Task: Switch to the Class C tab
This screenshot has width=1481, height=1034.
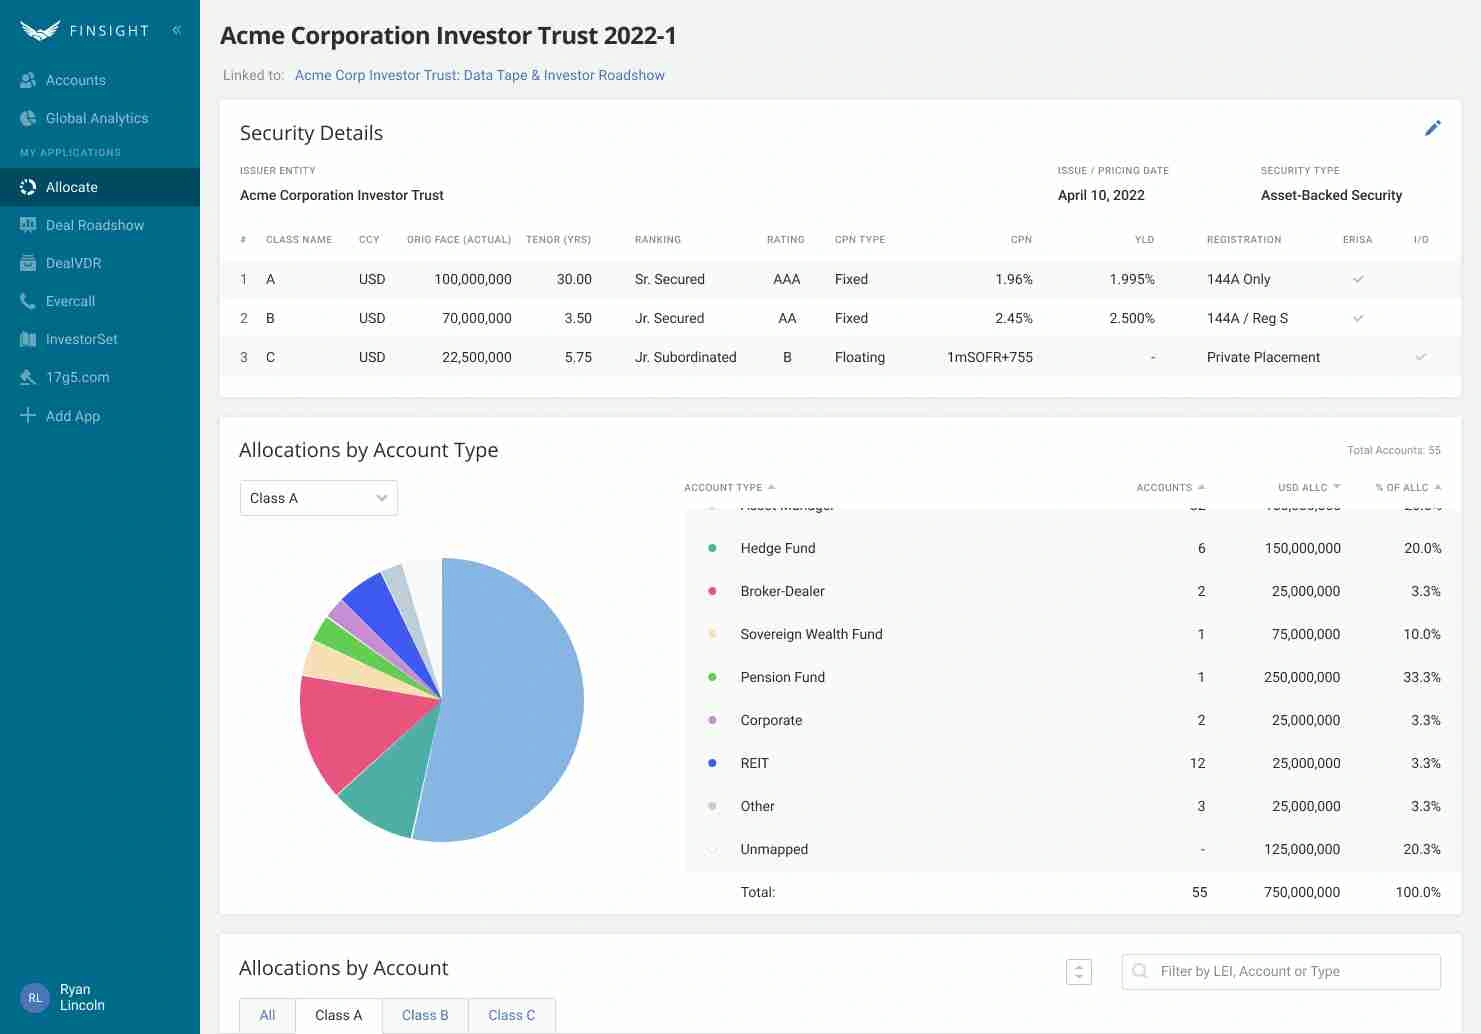Action: [511, 1015]
